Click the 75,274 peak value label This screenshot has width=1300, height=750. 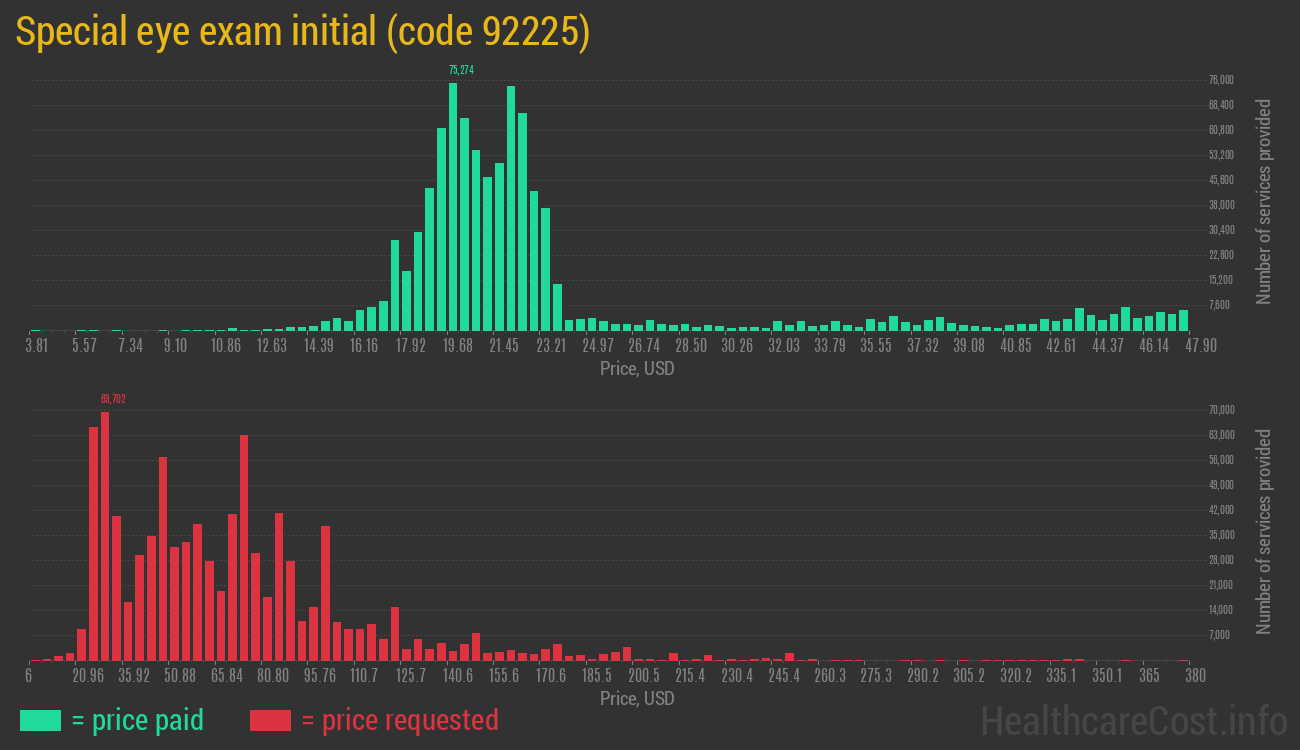point(461,70)
